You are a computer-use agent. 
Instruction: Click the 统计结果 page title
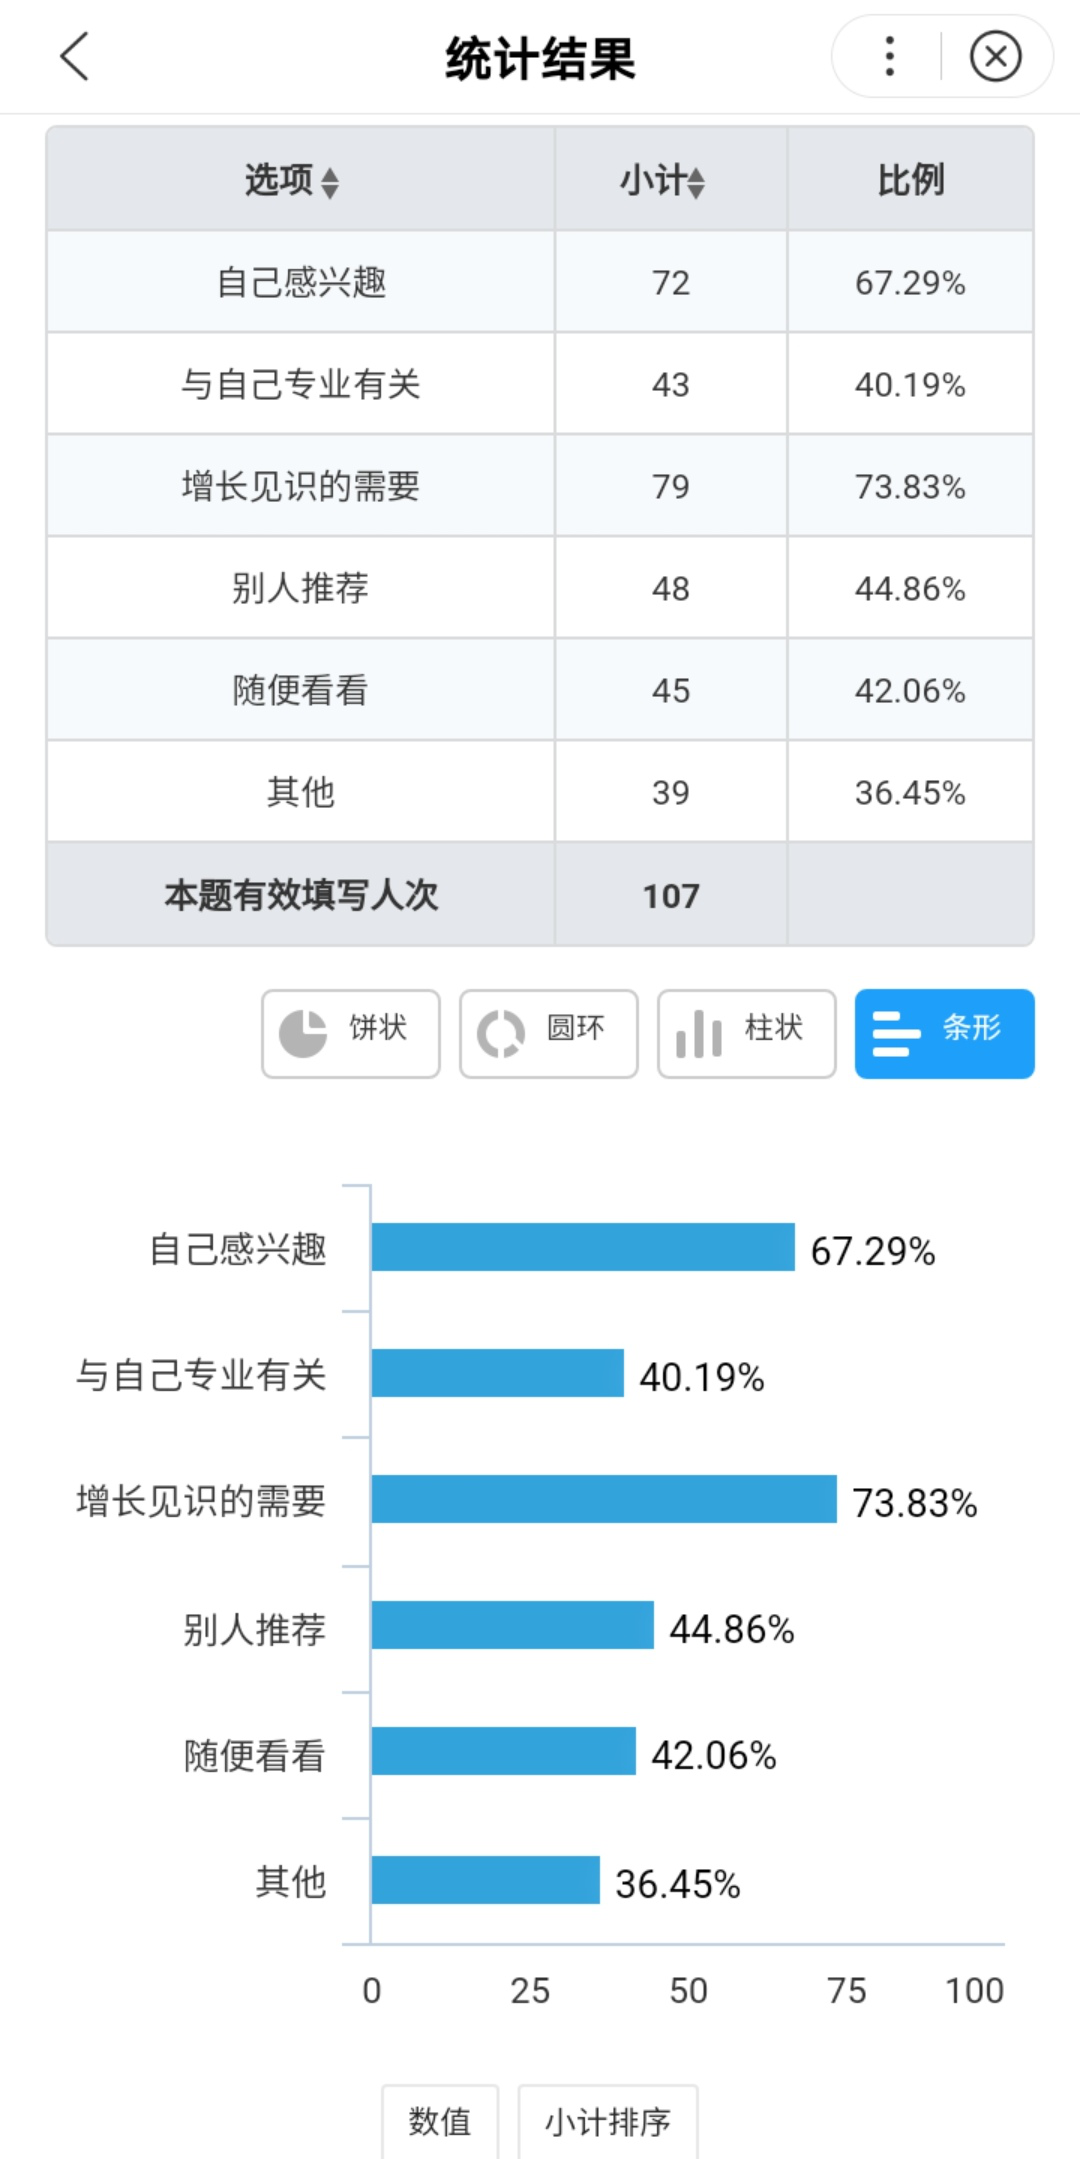pos(540,58)
